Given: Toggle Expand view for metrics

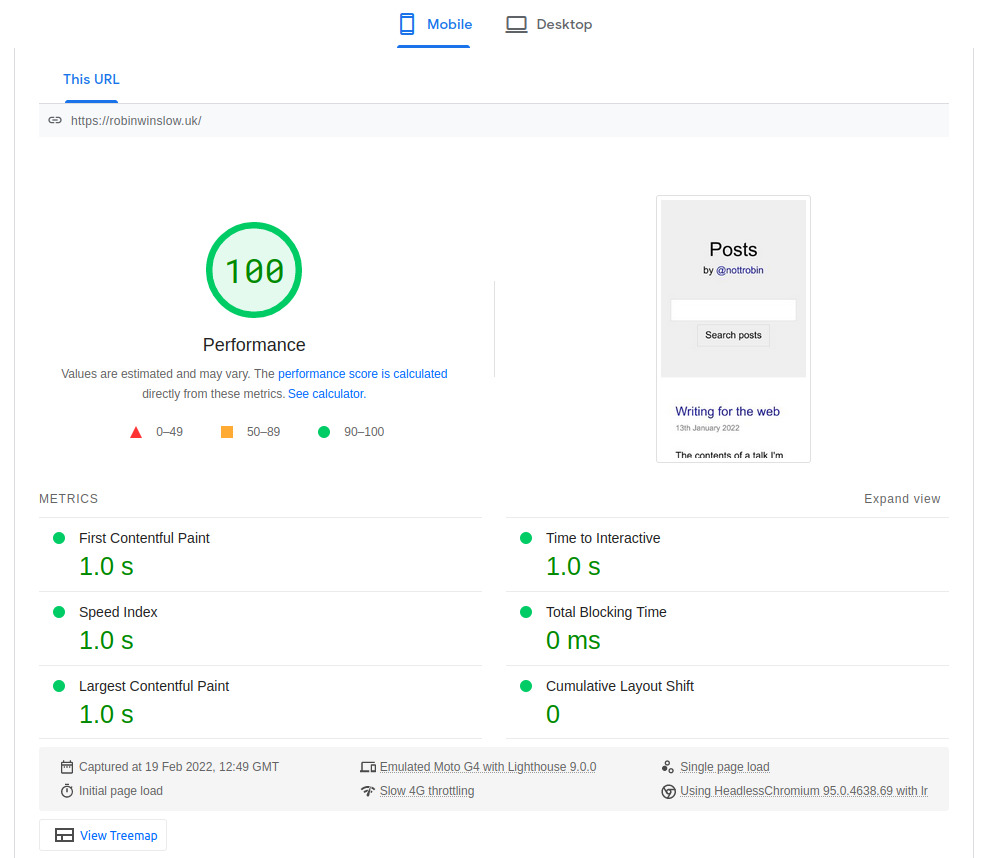Looking at the screenshot, I should click(x=902, y=499).
